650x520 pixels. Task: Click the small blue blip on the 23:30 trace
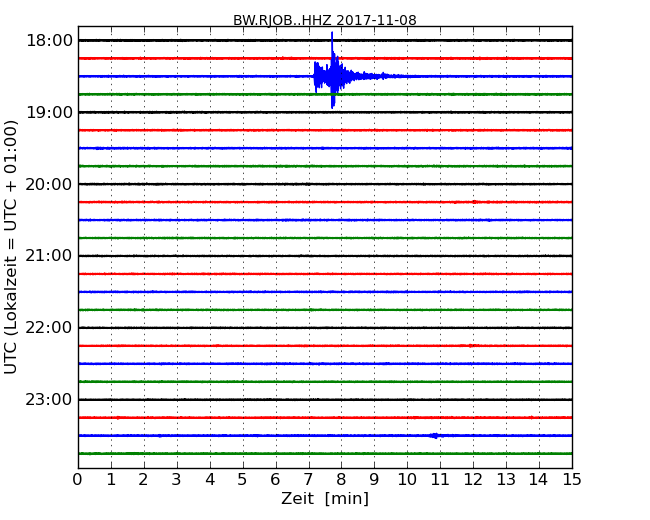click(435, 435)
